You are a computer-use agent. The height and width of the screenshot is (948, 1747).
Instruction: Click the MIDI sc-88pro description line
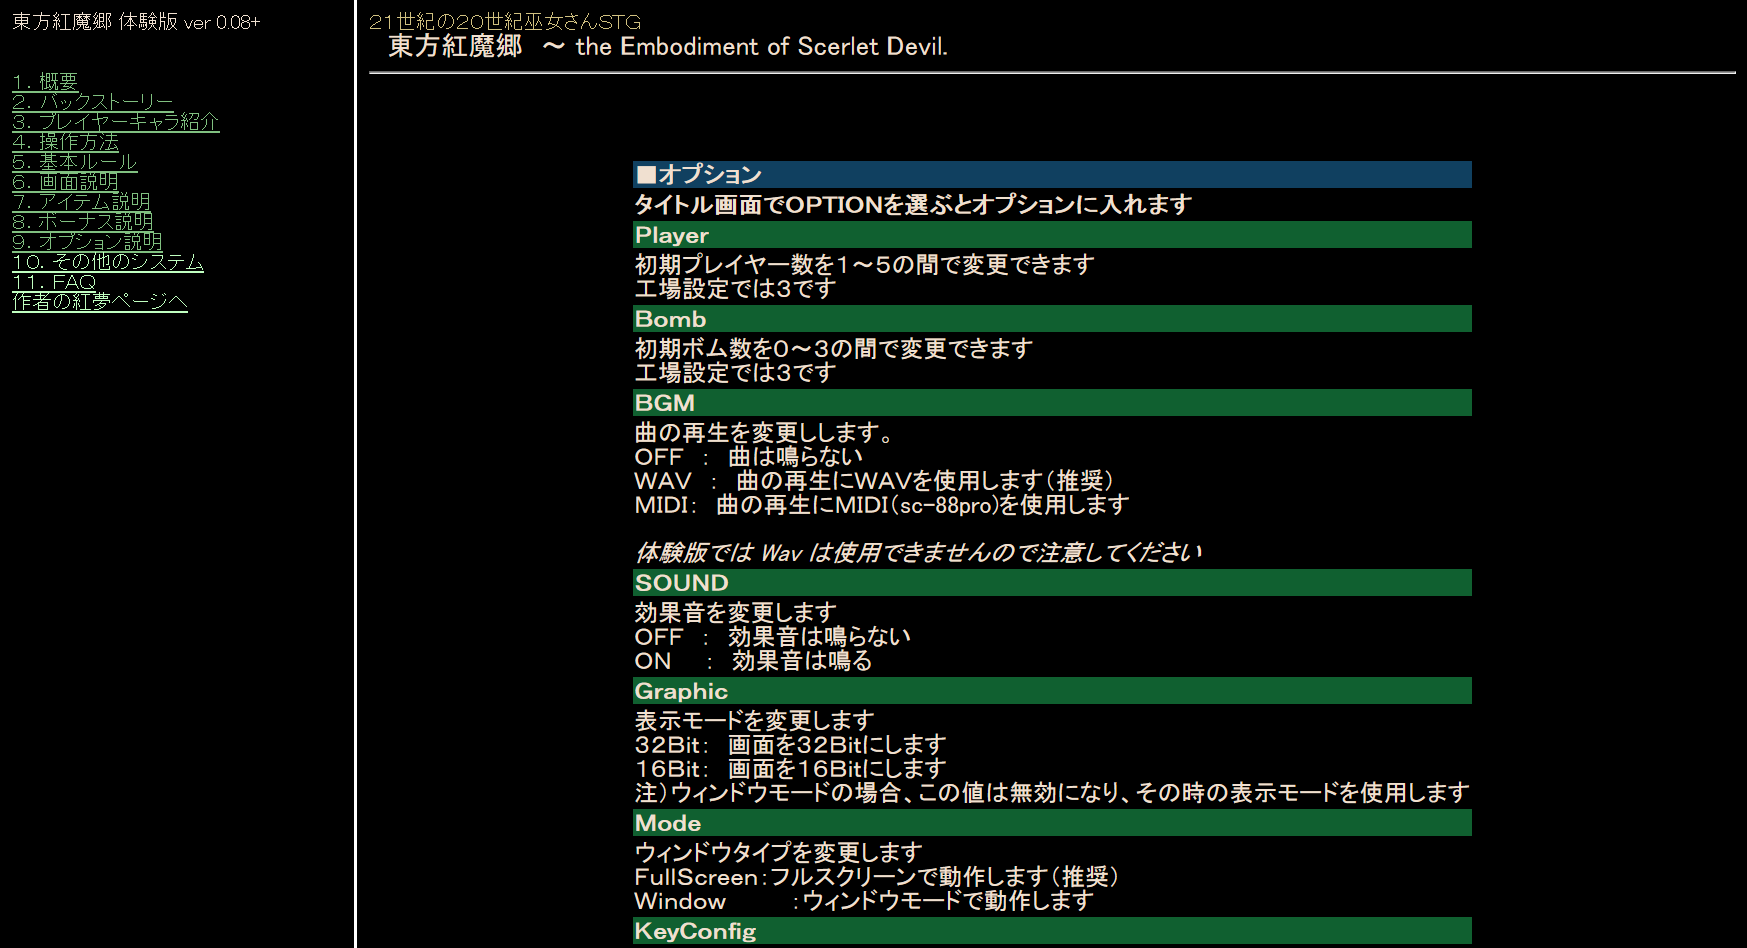pos(882,505)
